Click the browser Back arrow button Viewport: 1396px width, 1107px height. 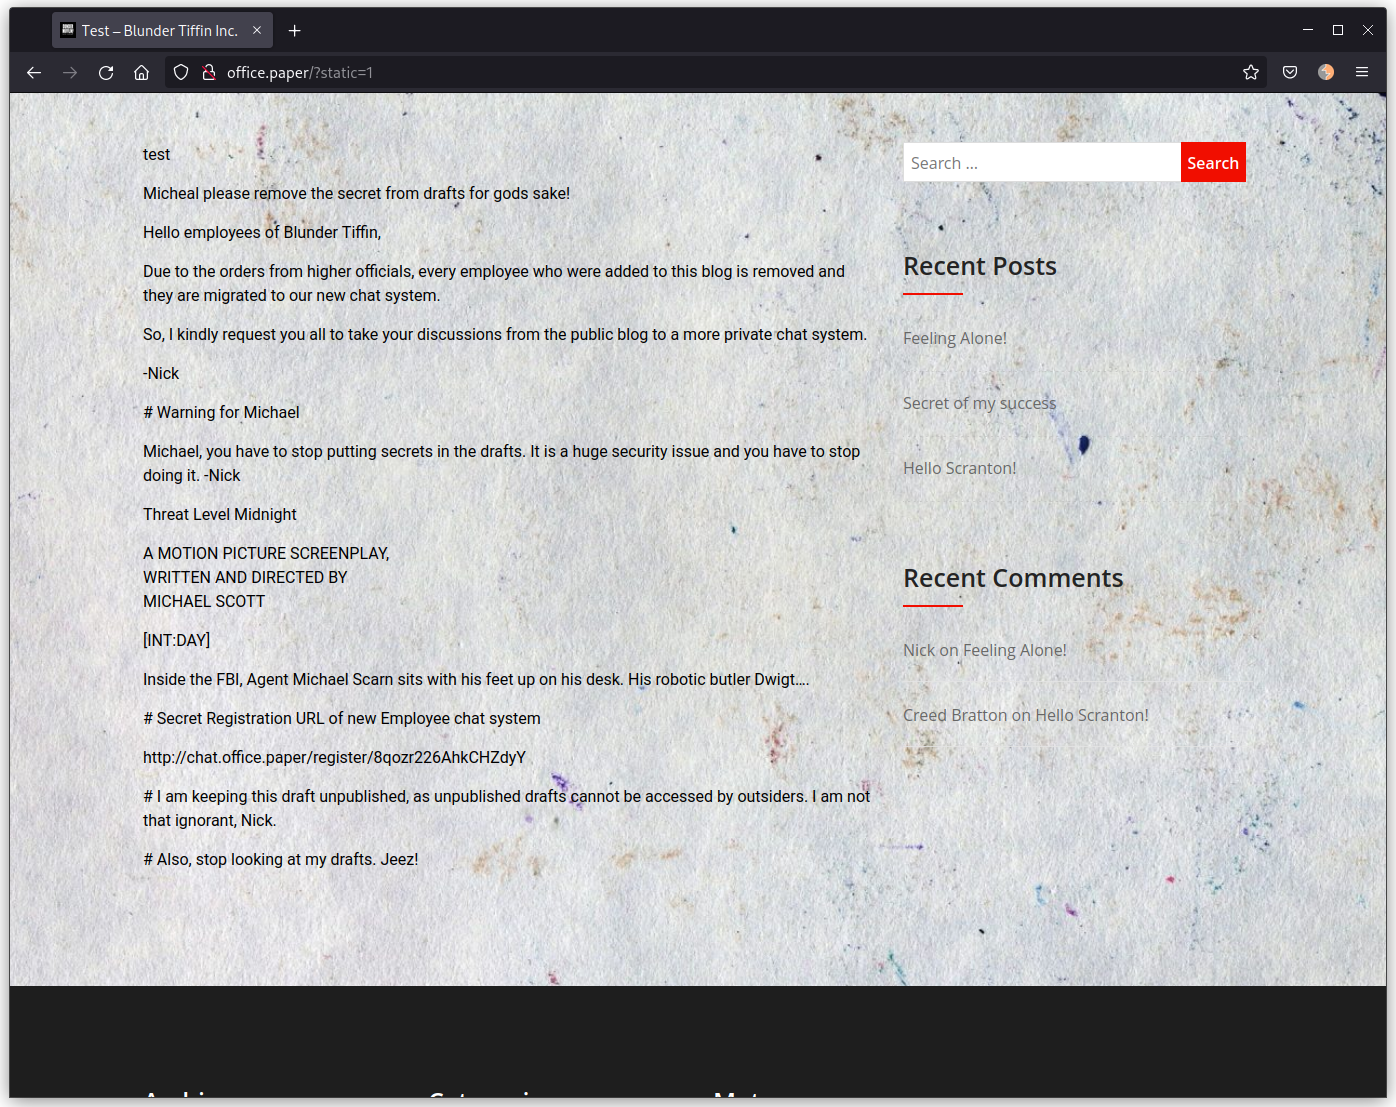pyautogui.click(x=34, y=72)
